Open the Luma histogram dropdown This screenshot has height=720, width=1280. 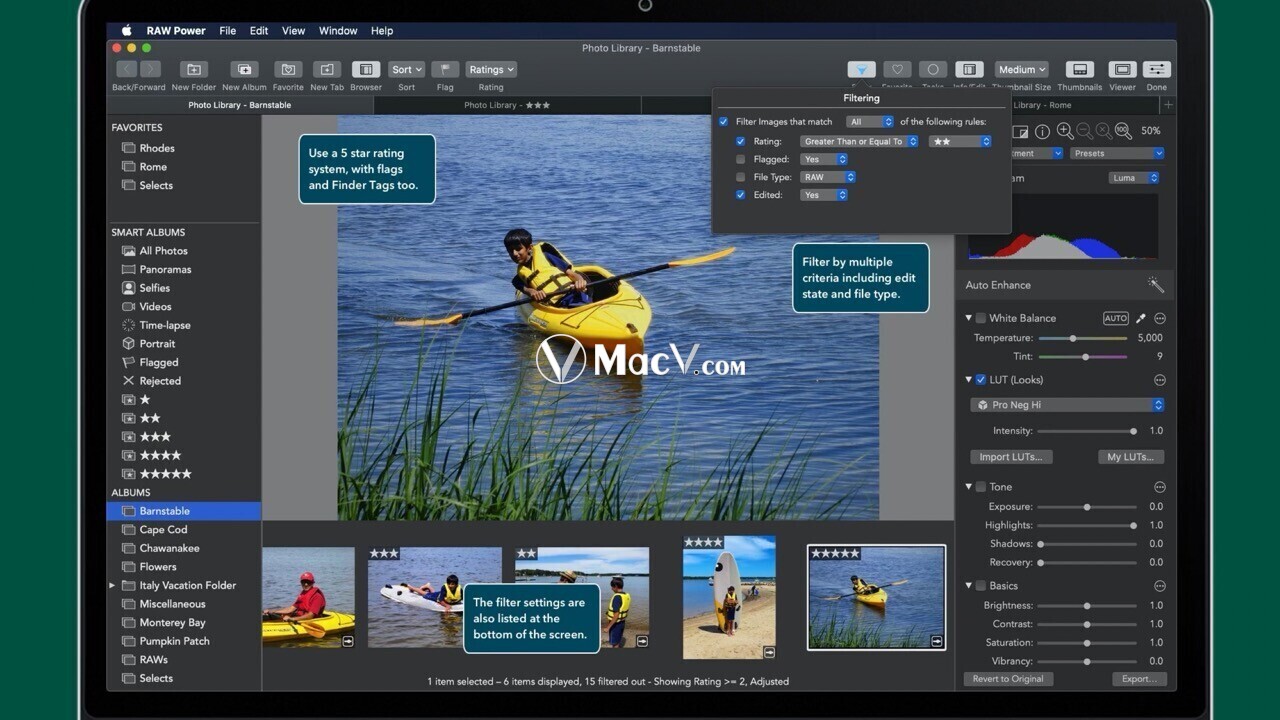coord(1134,178)
